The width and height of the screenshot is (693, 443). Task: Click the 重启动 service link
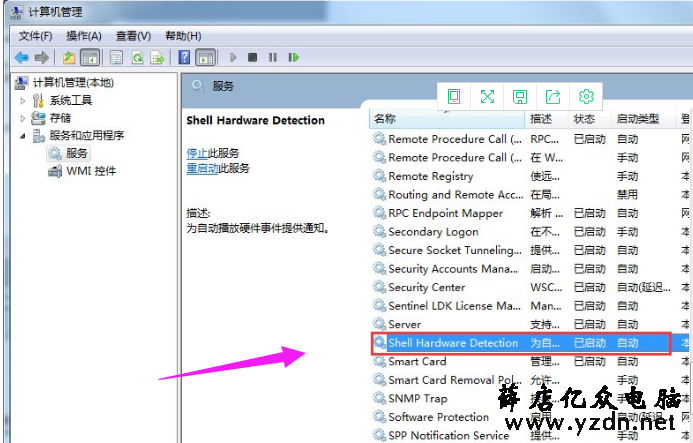pos(202,168)
